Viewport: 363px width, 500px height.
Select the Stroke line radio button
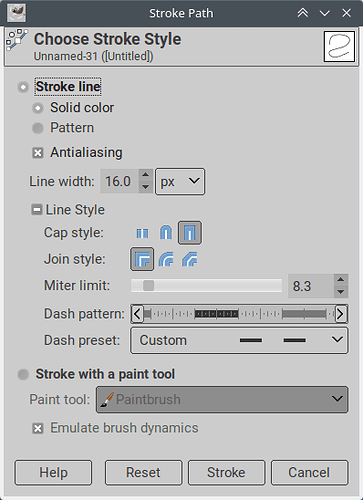(x=23, y=87)
